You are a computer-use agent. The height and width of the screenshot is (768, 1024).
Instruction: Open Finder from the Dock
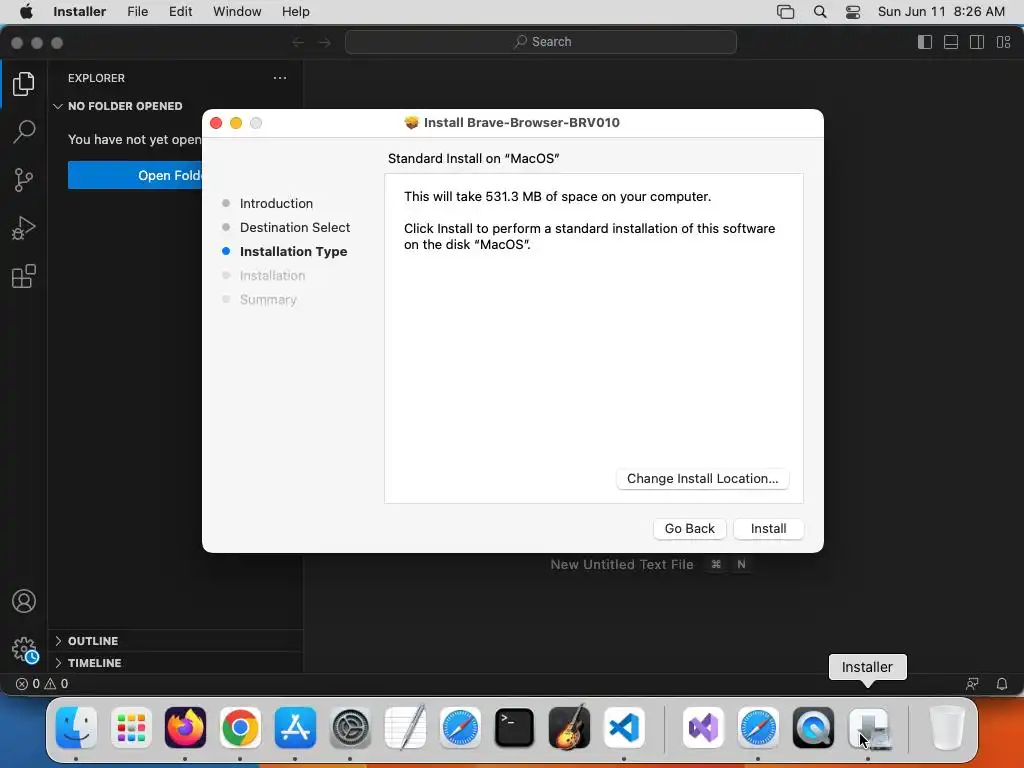click(x=76, y=728)
